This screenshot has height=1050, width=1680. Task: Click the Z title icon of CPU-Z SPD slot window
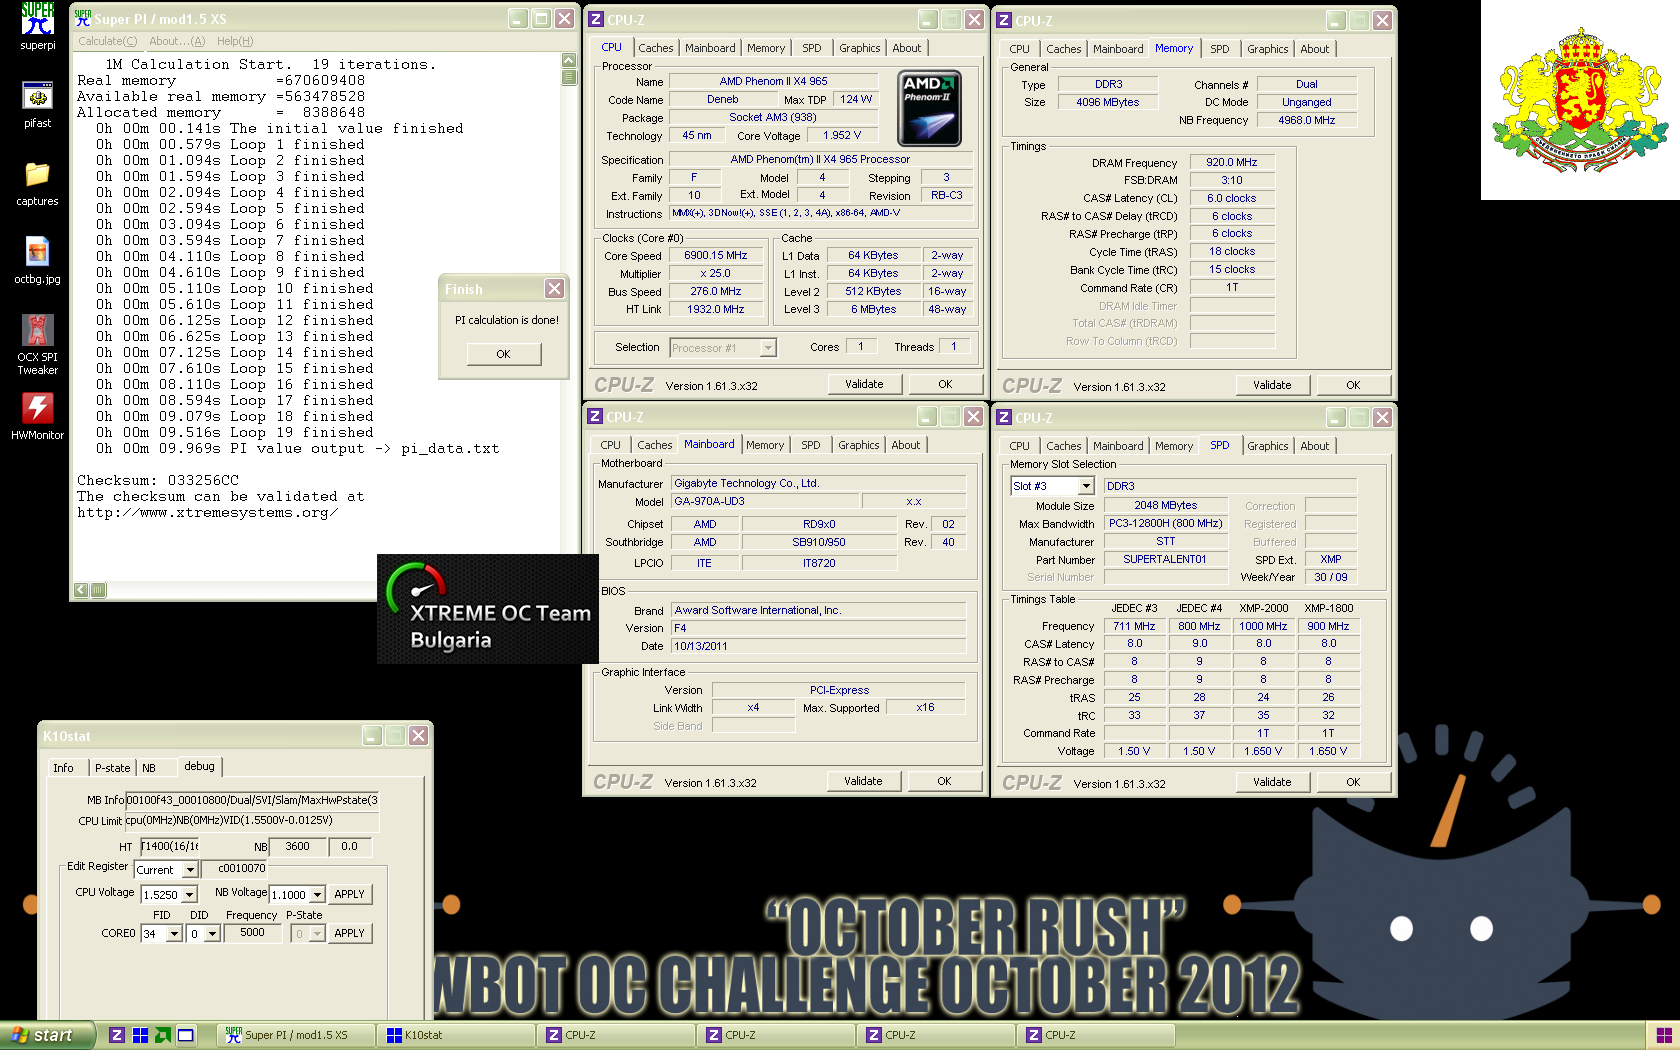[1004, 417]
